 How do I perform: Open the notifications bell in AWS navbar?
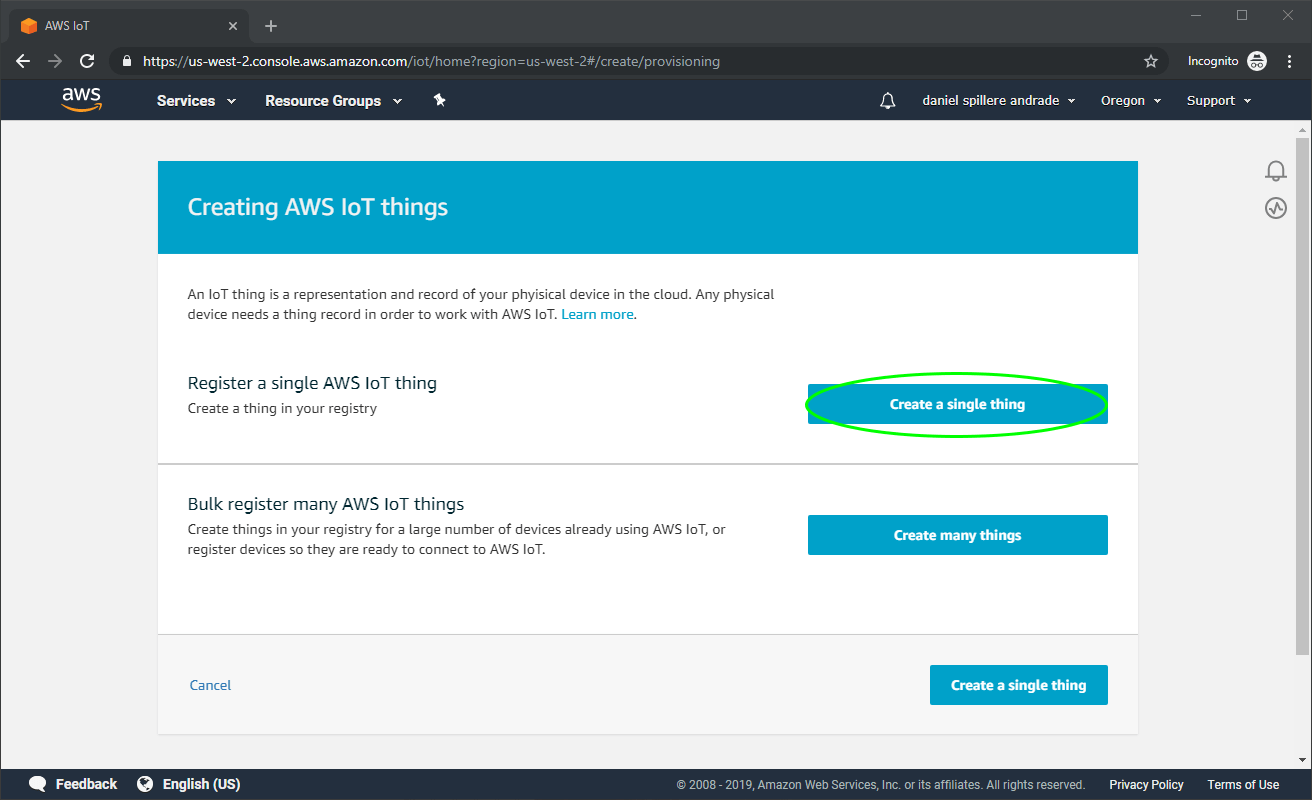coord(887,101)
